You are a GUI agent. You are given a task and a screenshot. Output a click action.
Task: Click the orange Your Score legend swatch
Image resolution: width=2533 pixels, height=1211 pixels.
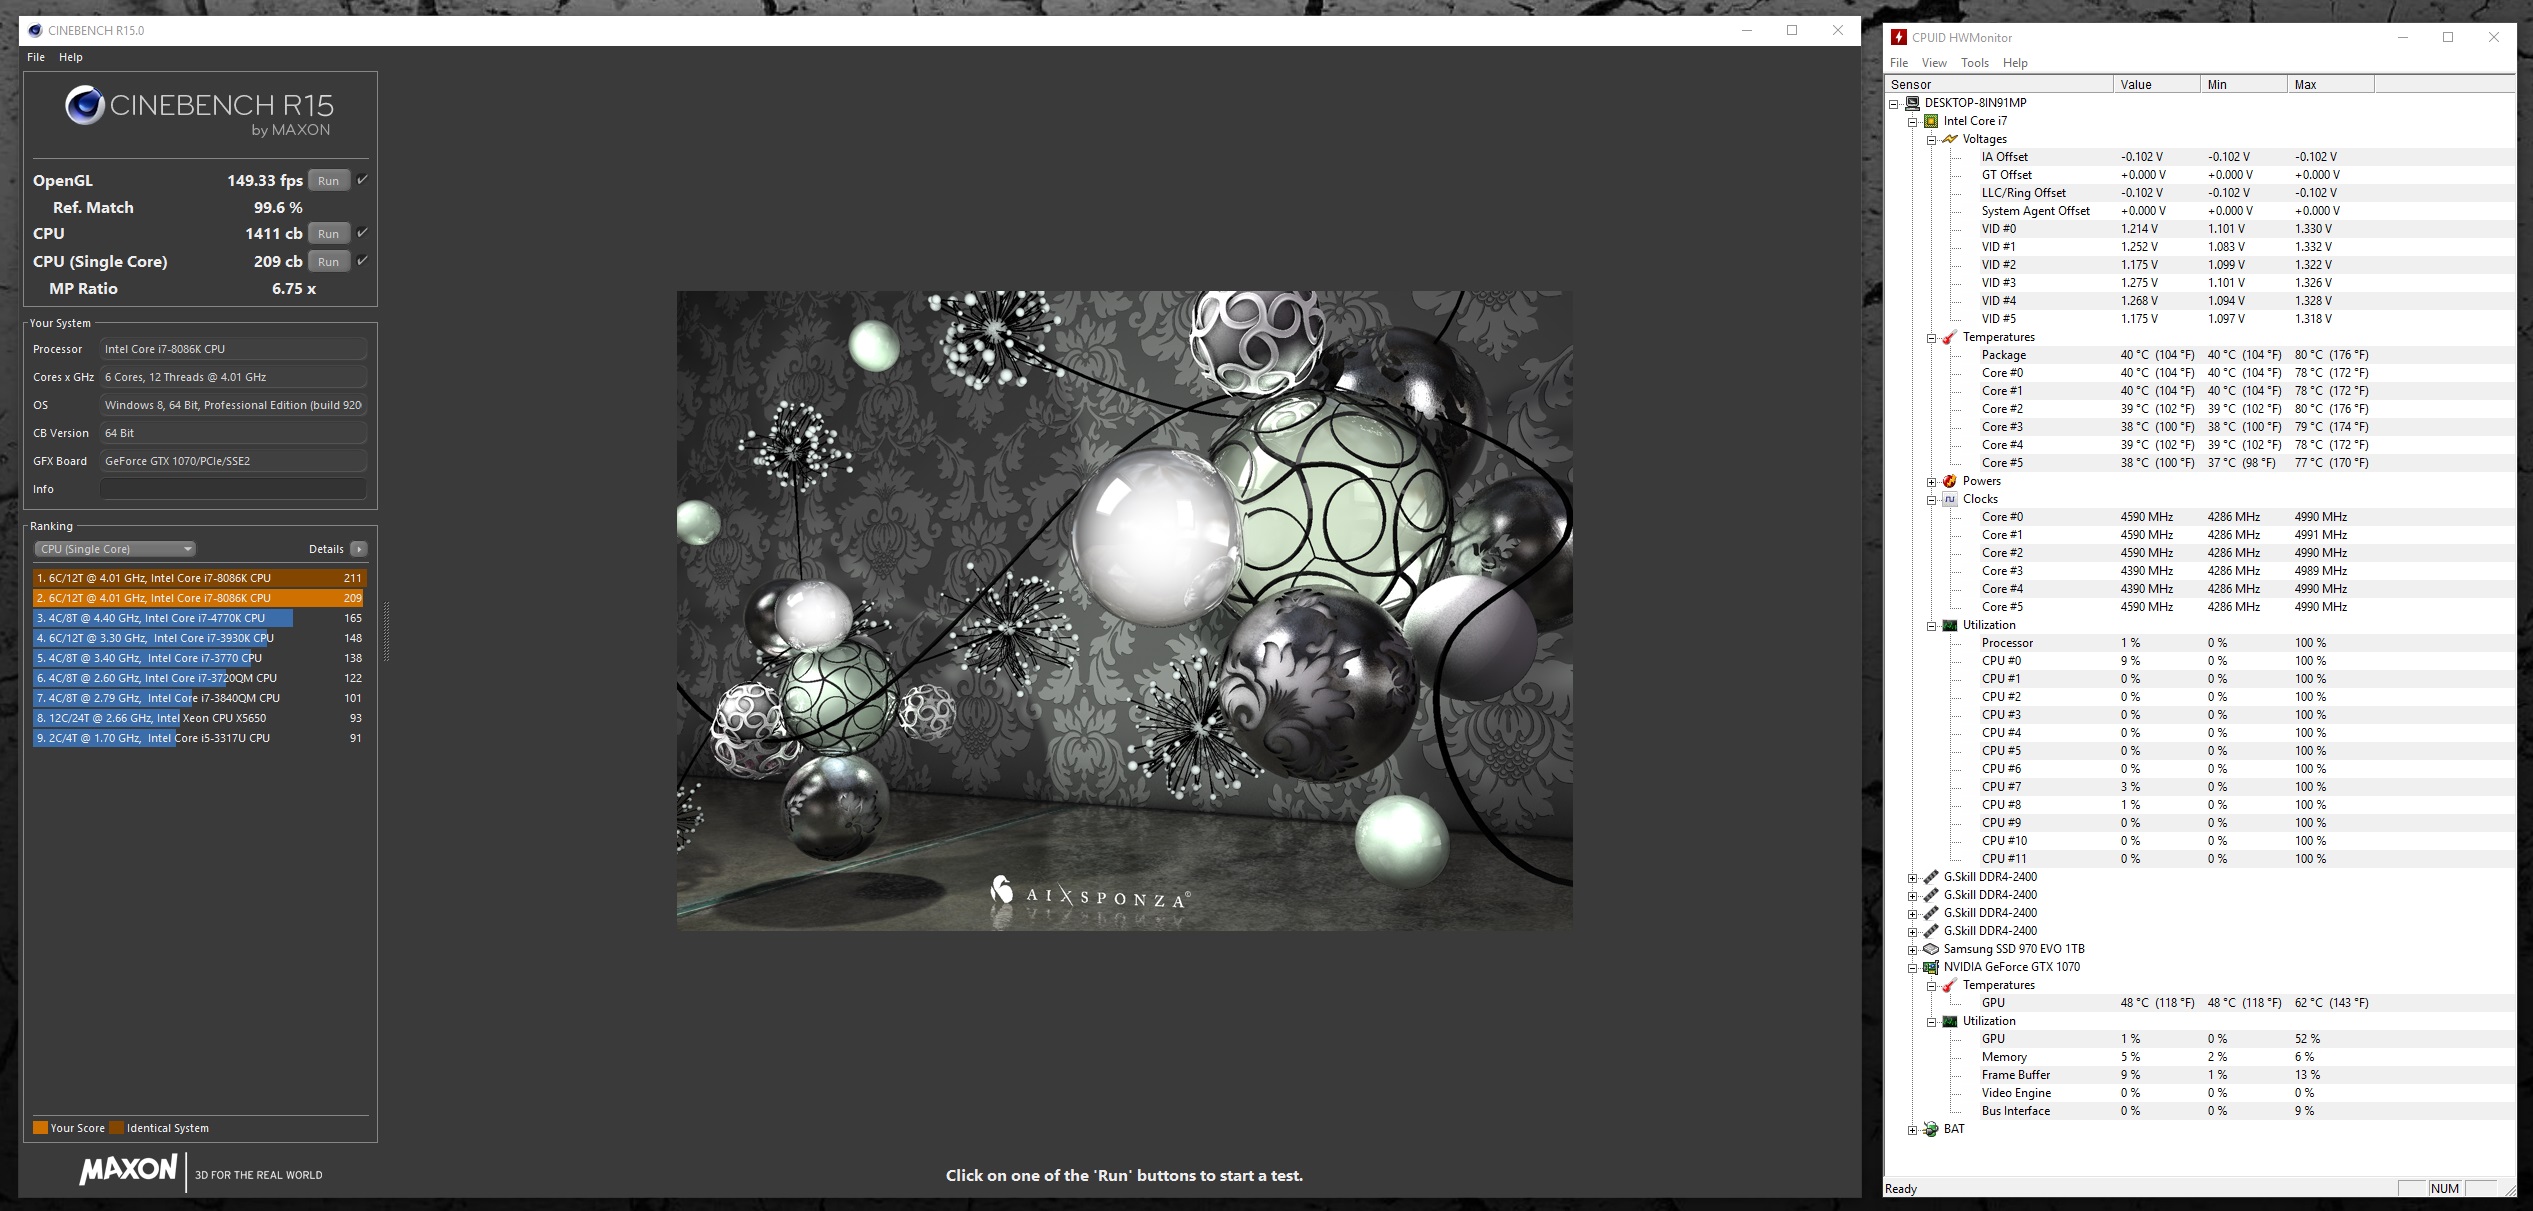(40, 1128)
